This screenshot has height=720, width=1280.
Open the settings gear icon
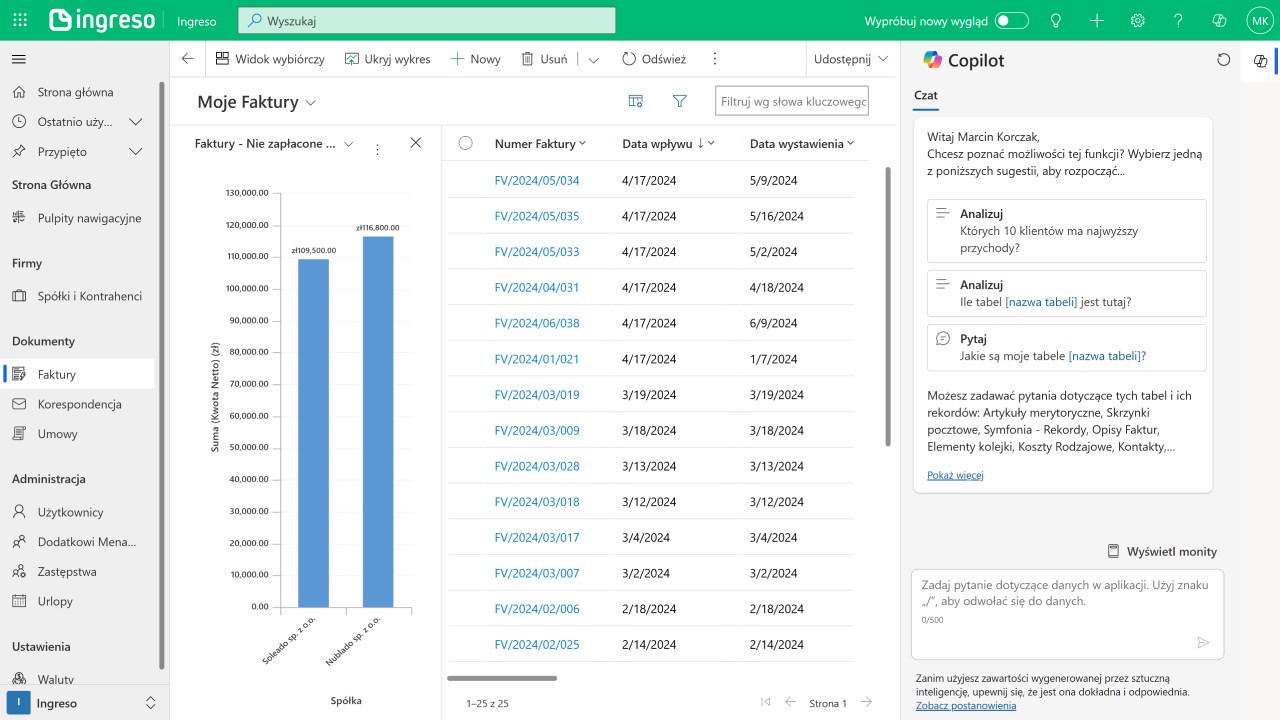pyautogui.click(x=1137, y=20)
